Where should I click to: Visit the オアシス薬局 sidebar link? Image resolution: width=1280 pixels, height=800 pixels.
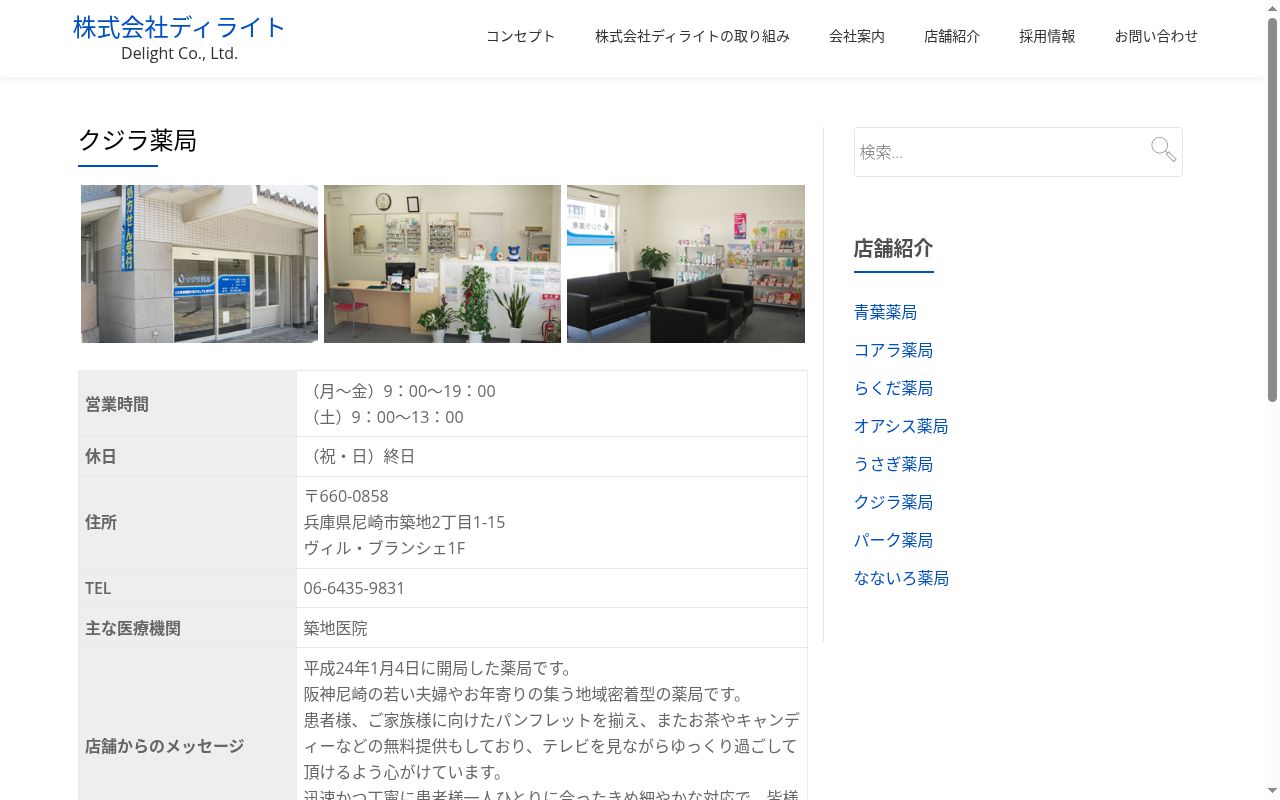[x=901, y=426]
